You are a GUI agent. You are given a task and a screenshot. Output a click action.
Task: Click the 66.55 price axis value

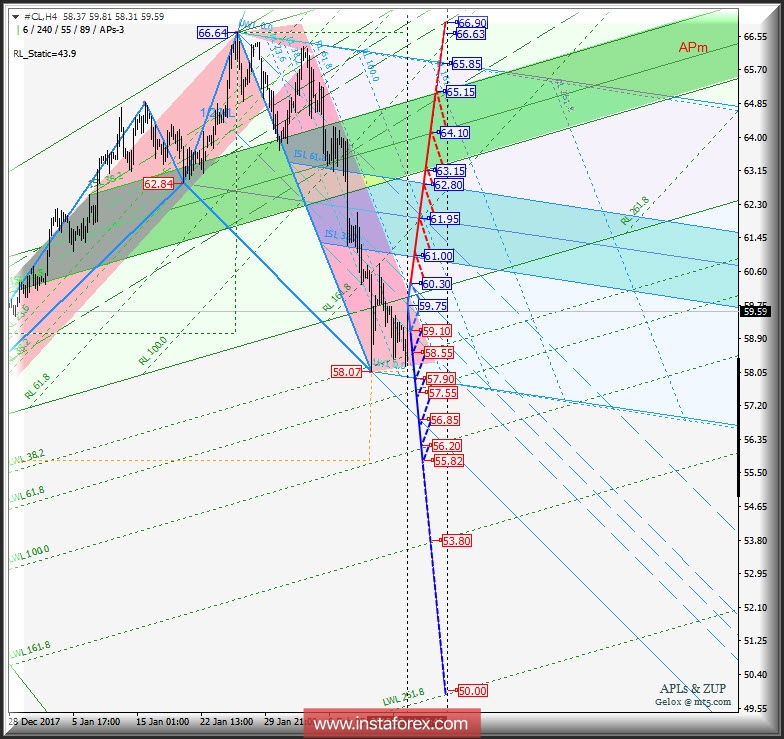[x=755, y=36]
